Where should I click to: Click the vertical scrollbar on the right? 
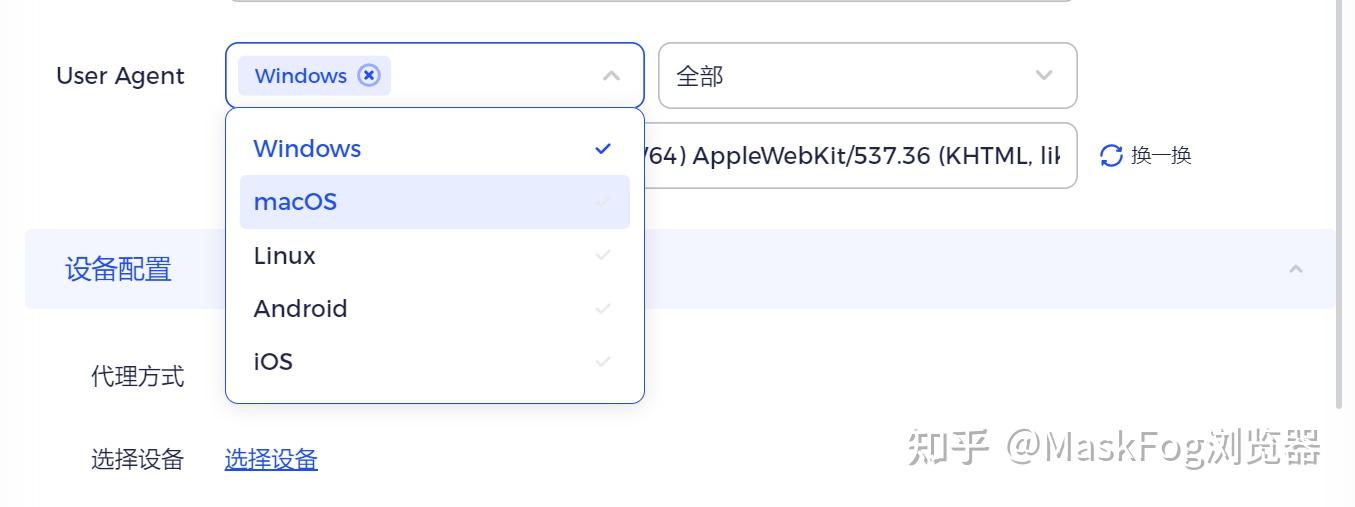pos(1340,200)
